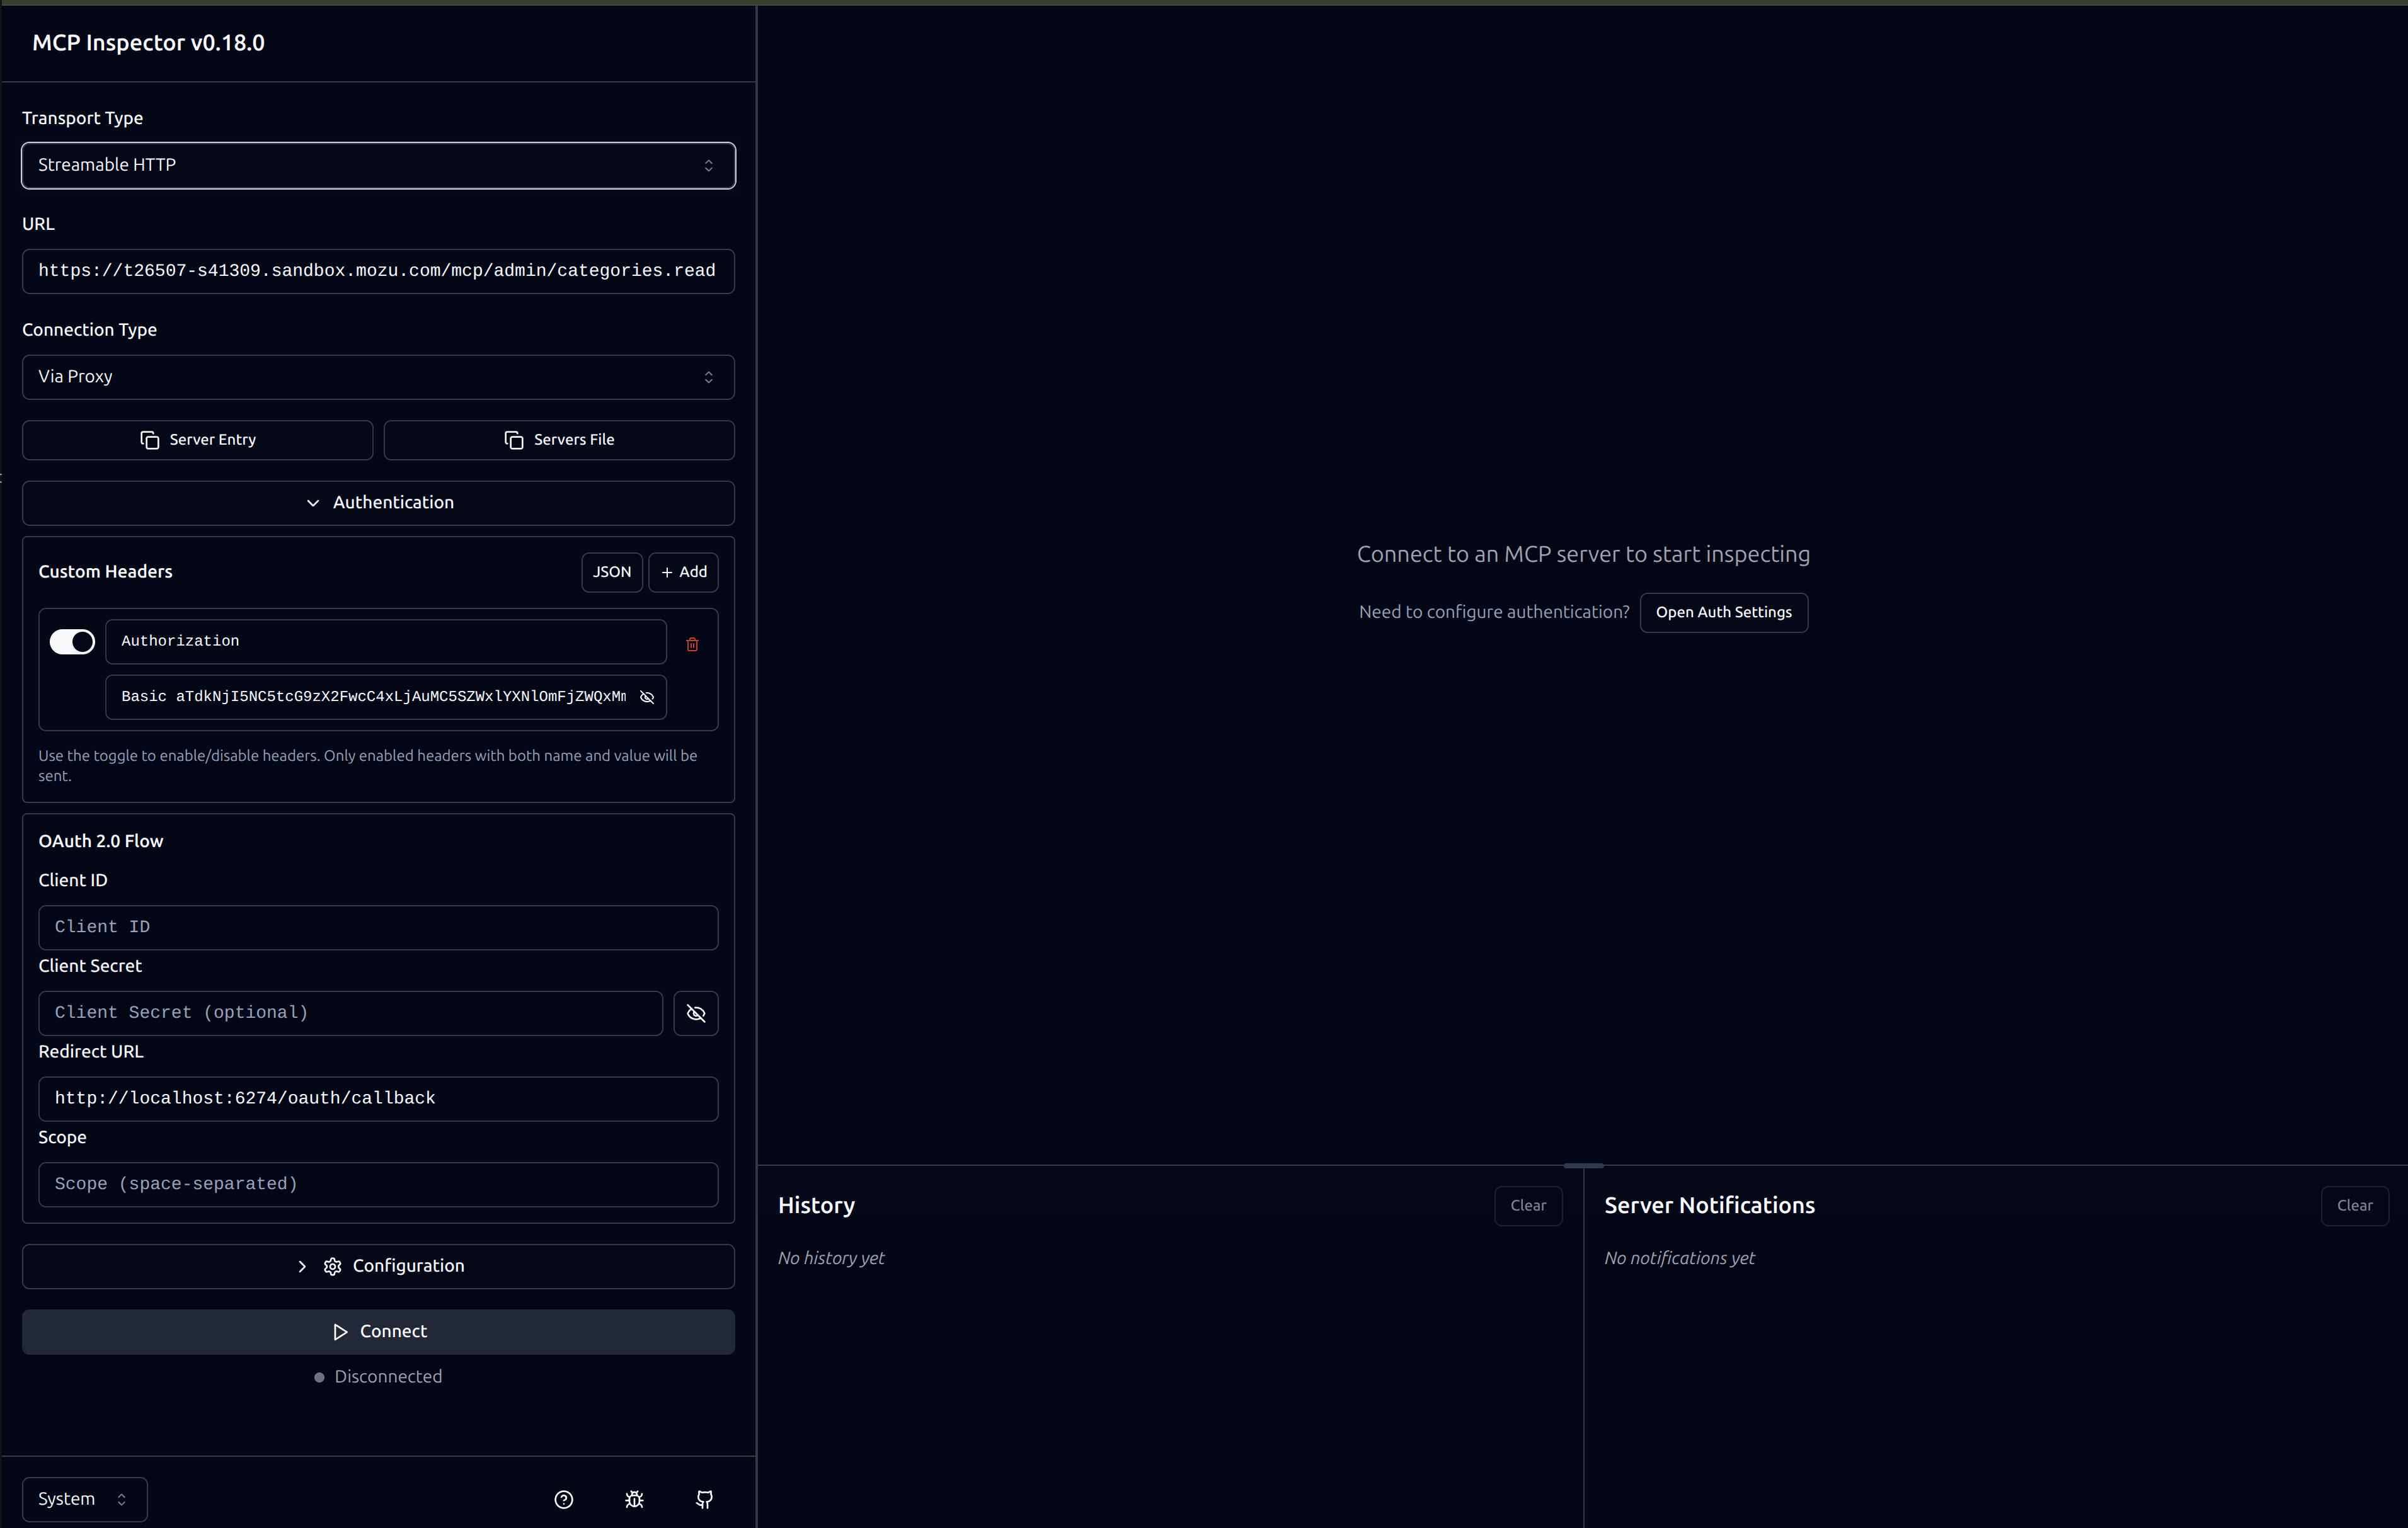Disable the Authorization custom header toggle
Image resolution: width=2408 pixels, height=1528 pixels.
click(x=71, y=641)
